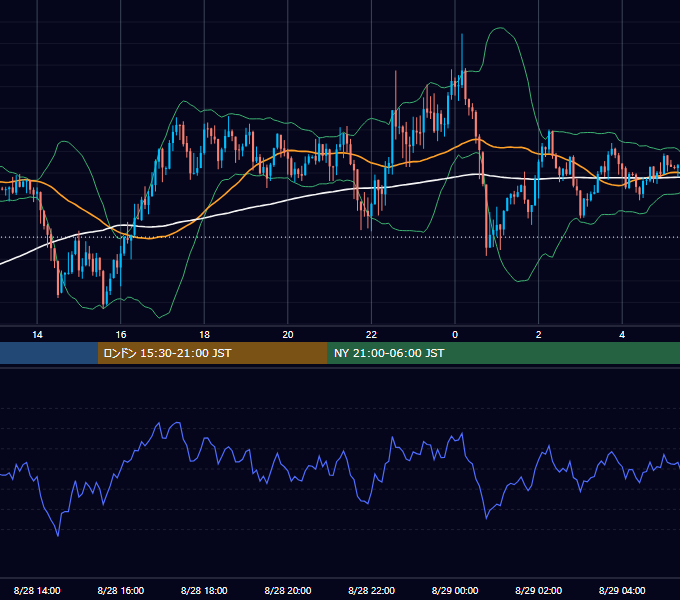Viewport: 680px width, 600px height.
Task: Click the NY 21:00-06:00 JST session bar
Action: pyautogui.click(x=503, y=353)
